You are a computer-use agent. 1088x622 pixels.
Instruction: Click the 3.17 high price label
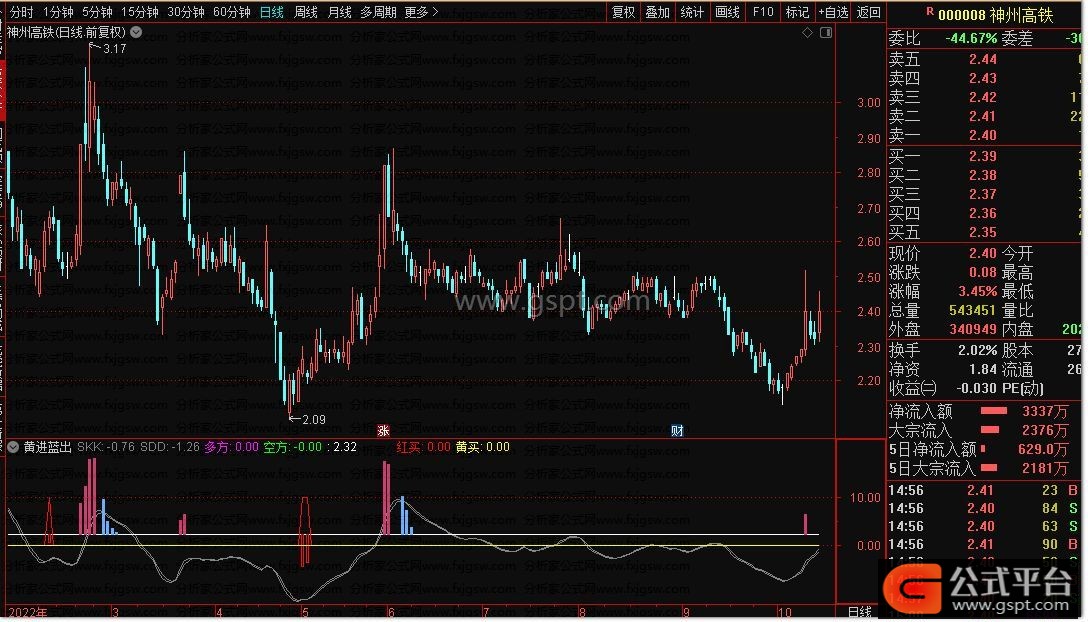[x=114, y=49]
